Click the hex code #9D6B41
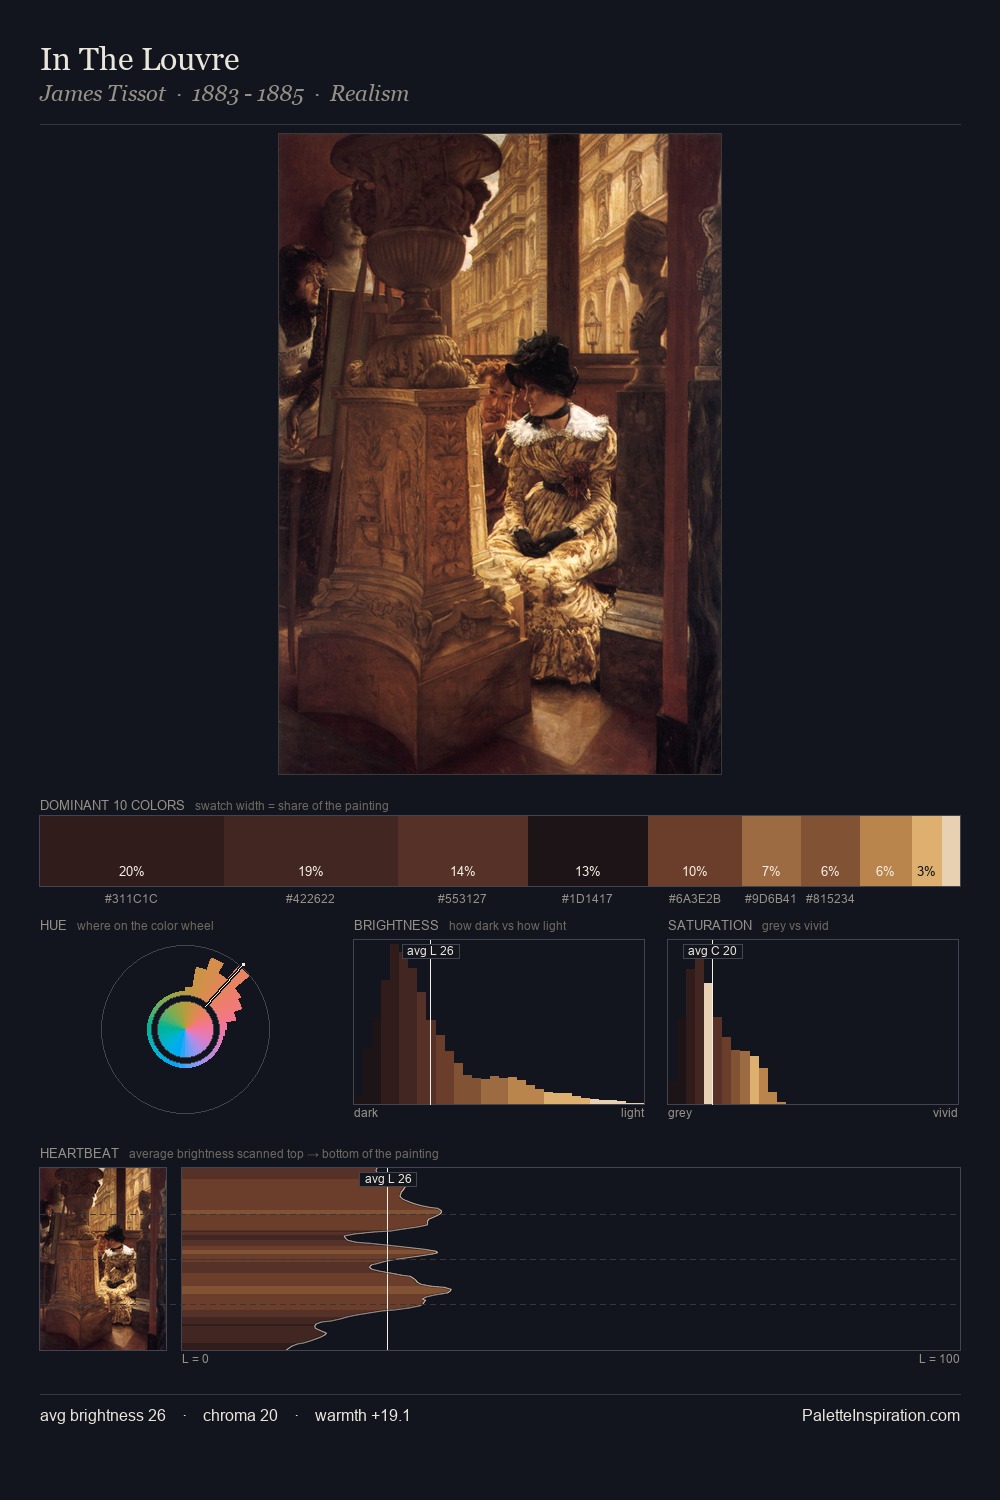 point(771,899)
